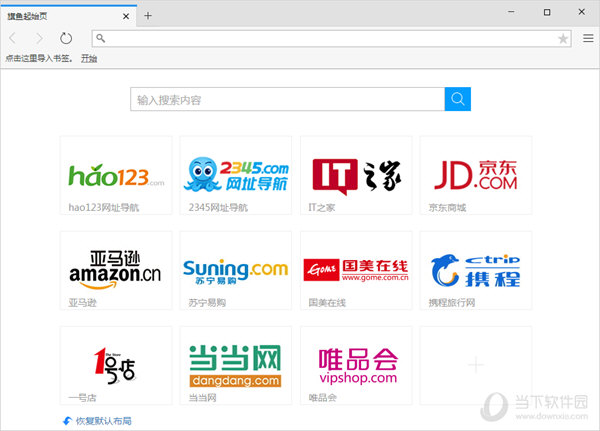Click the 2345网址导航 caption
This screenshot has width=600, height=431.
[x=218, y=207]
